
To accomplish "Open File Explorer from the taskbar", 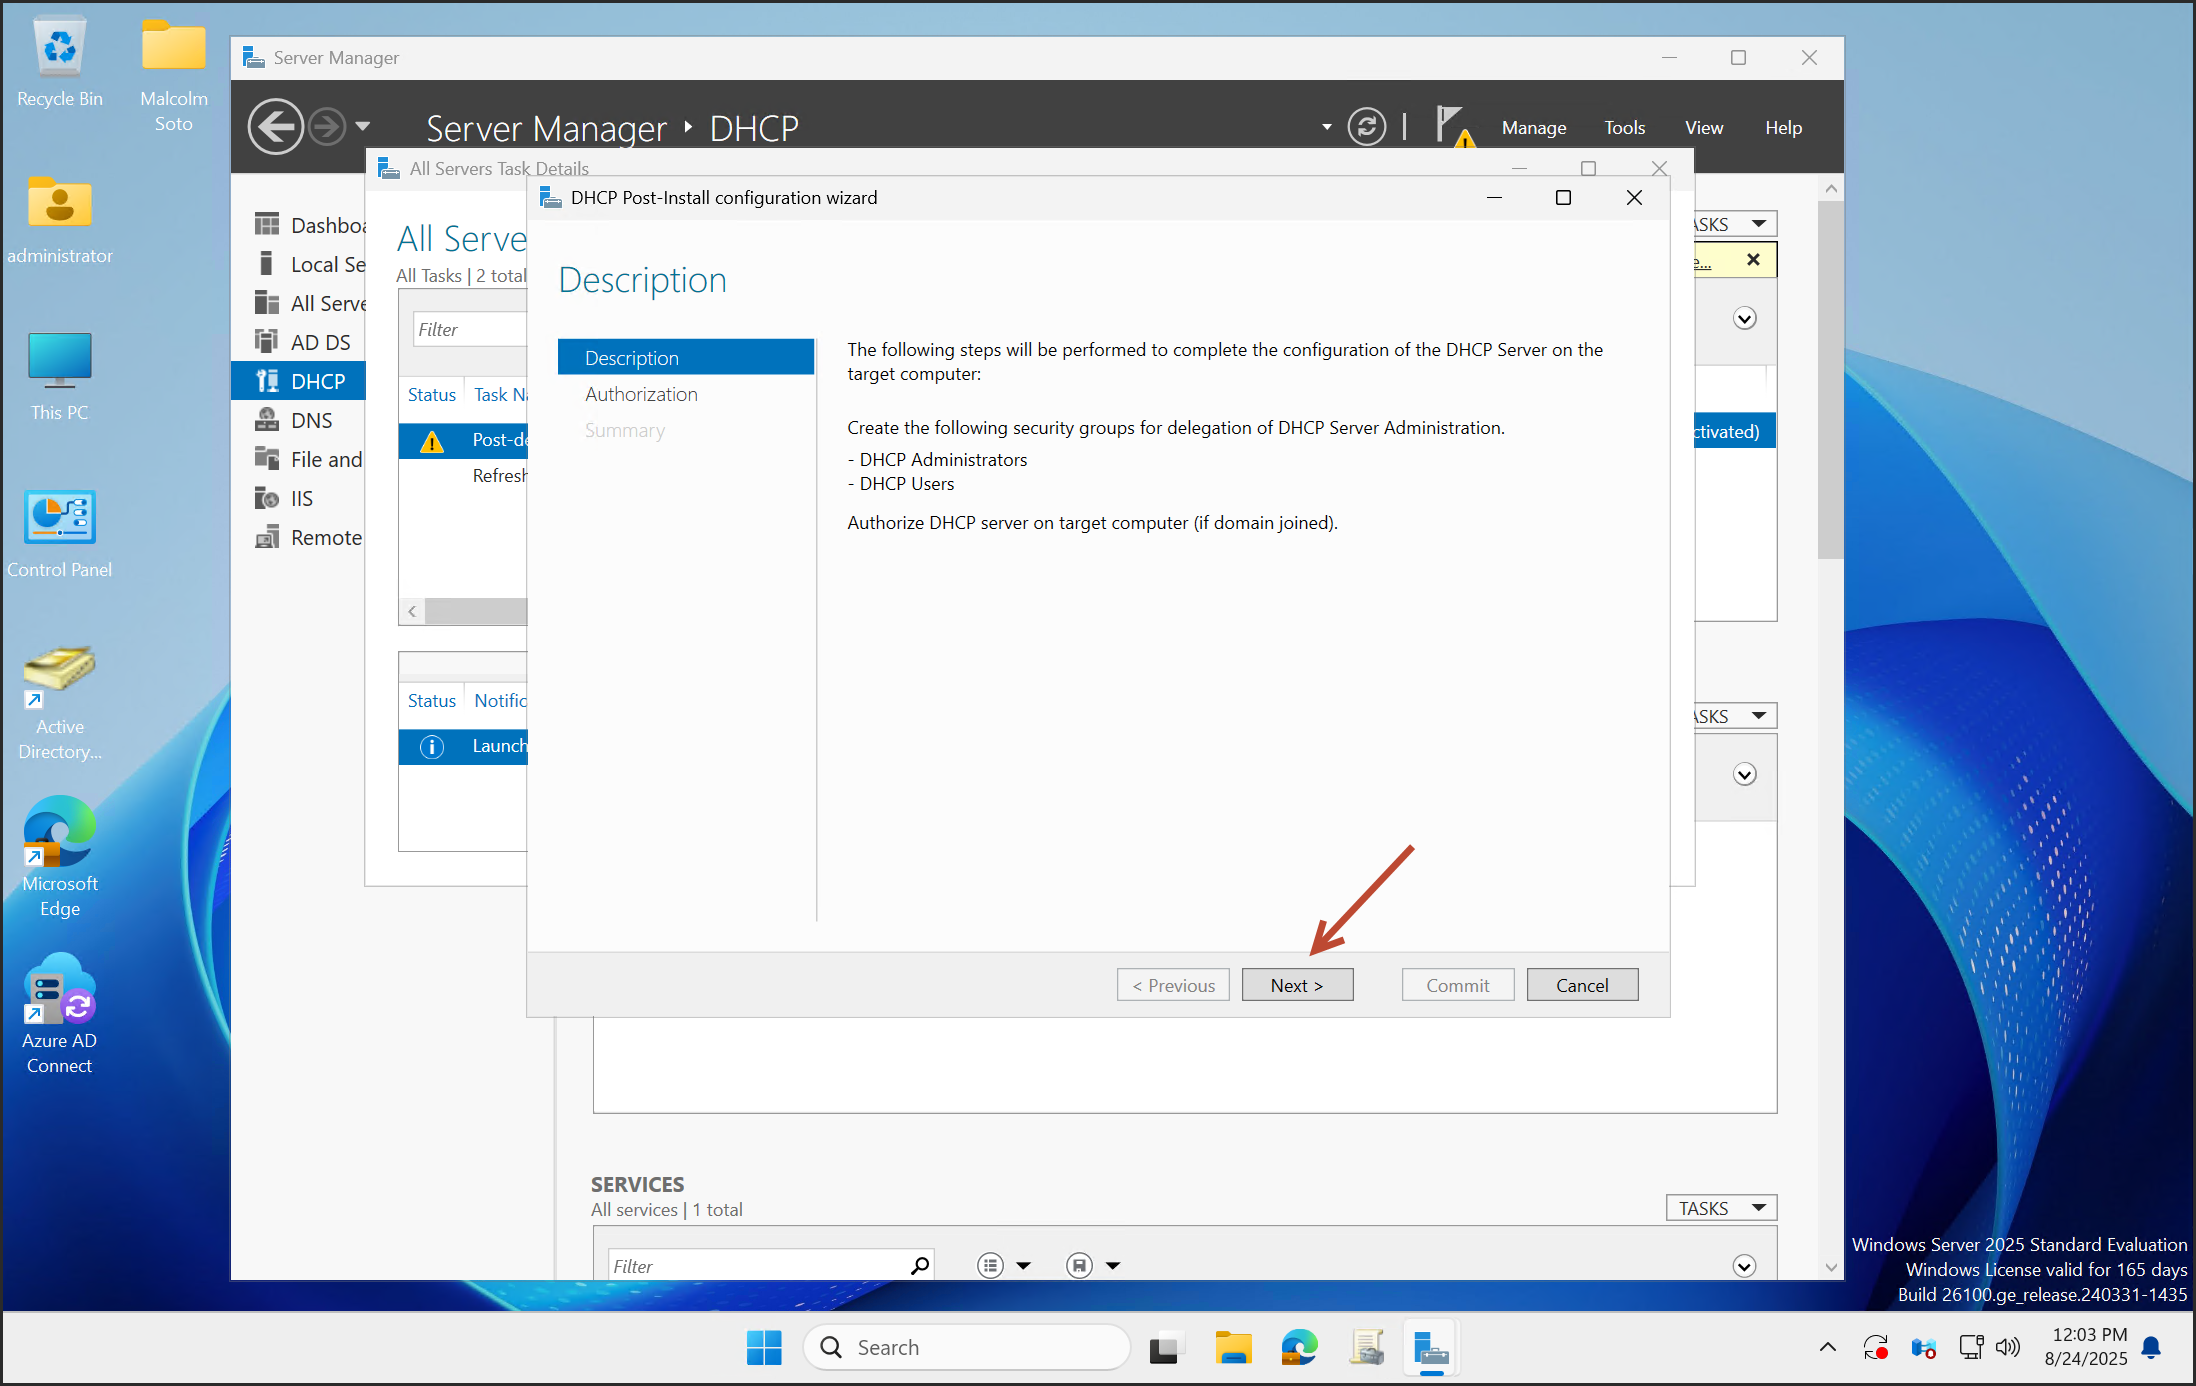I will click(x=1232, y=1347).
